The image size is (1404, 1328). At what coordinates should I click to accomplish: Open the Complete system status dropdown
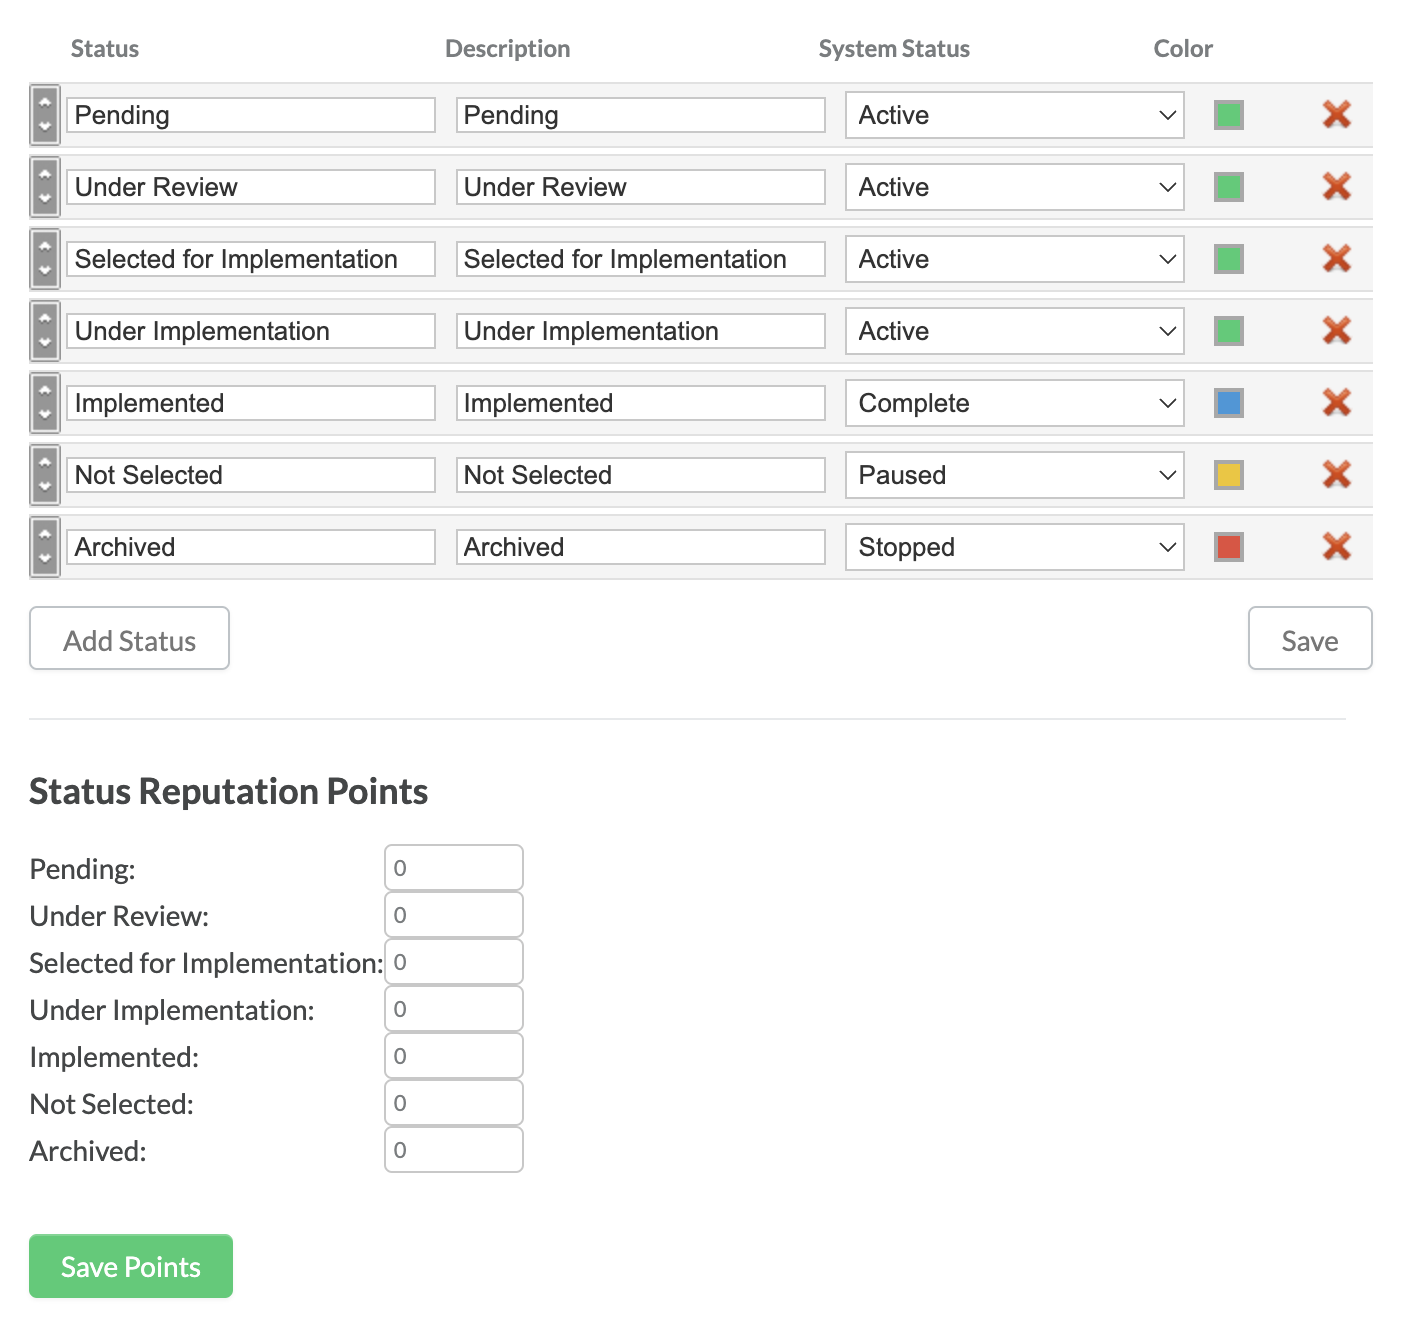(x=1014, y=403)
